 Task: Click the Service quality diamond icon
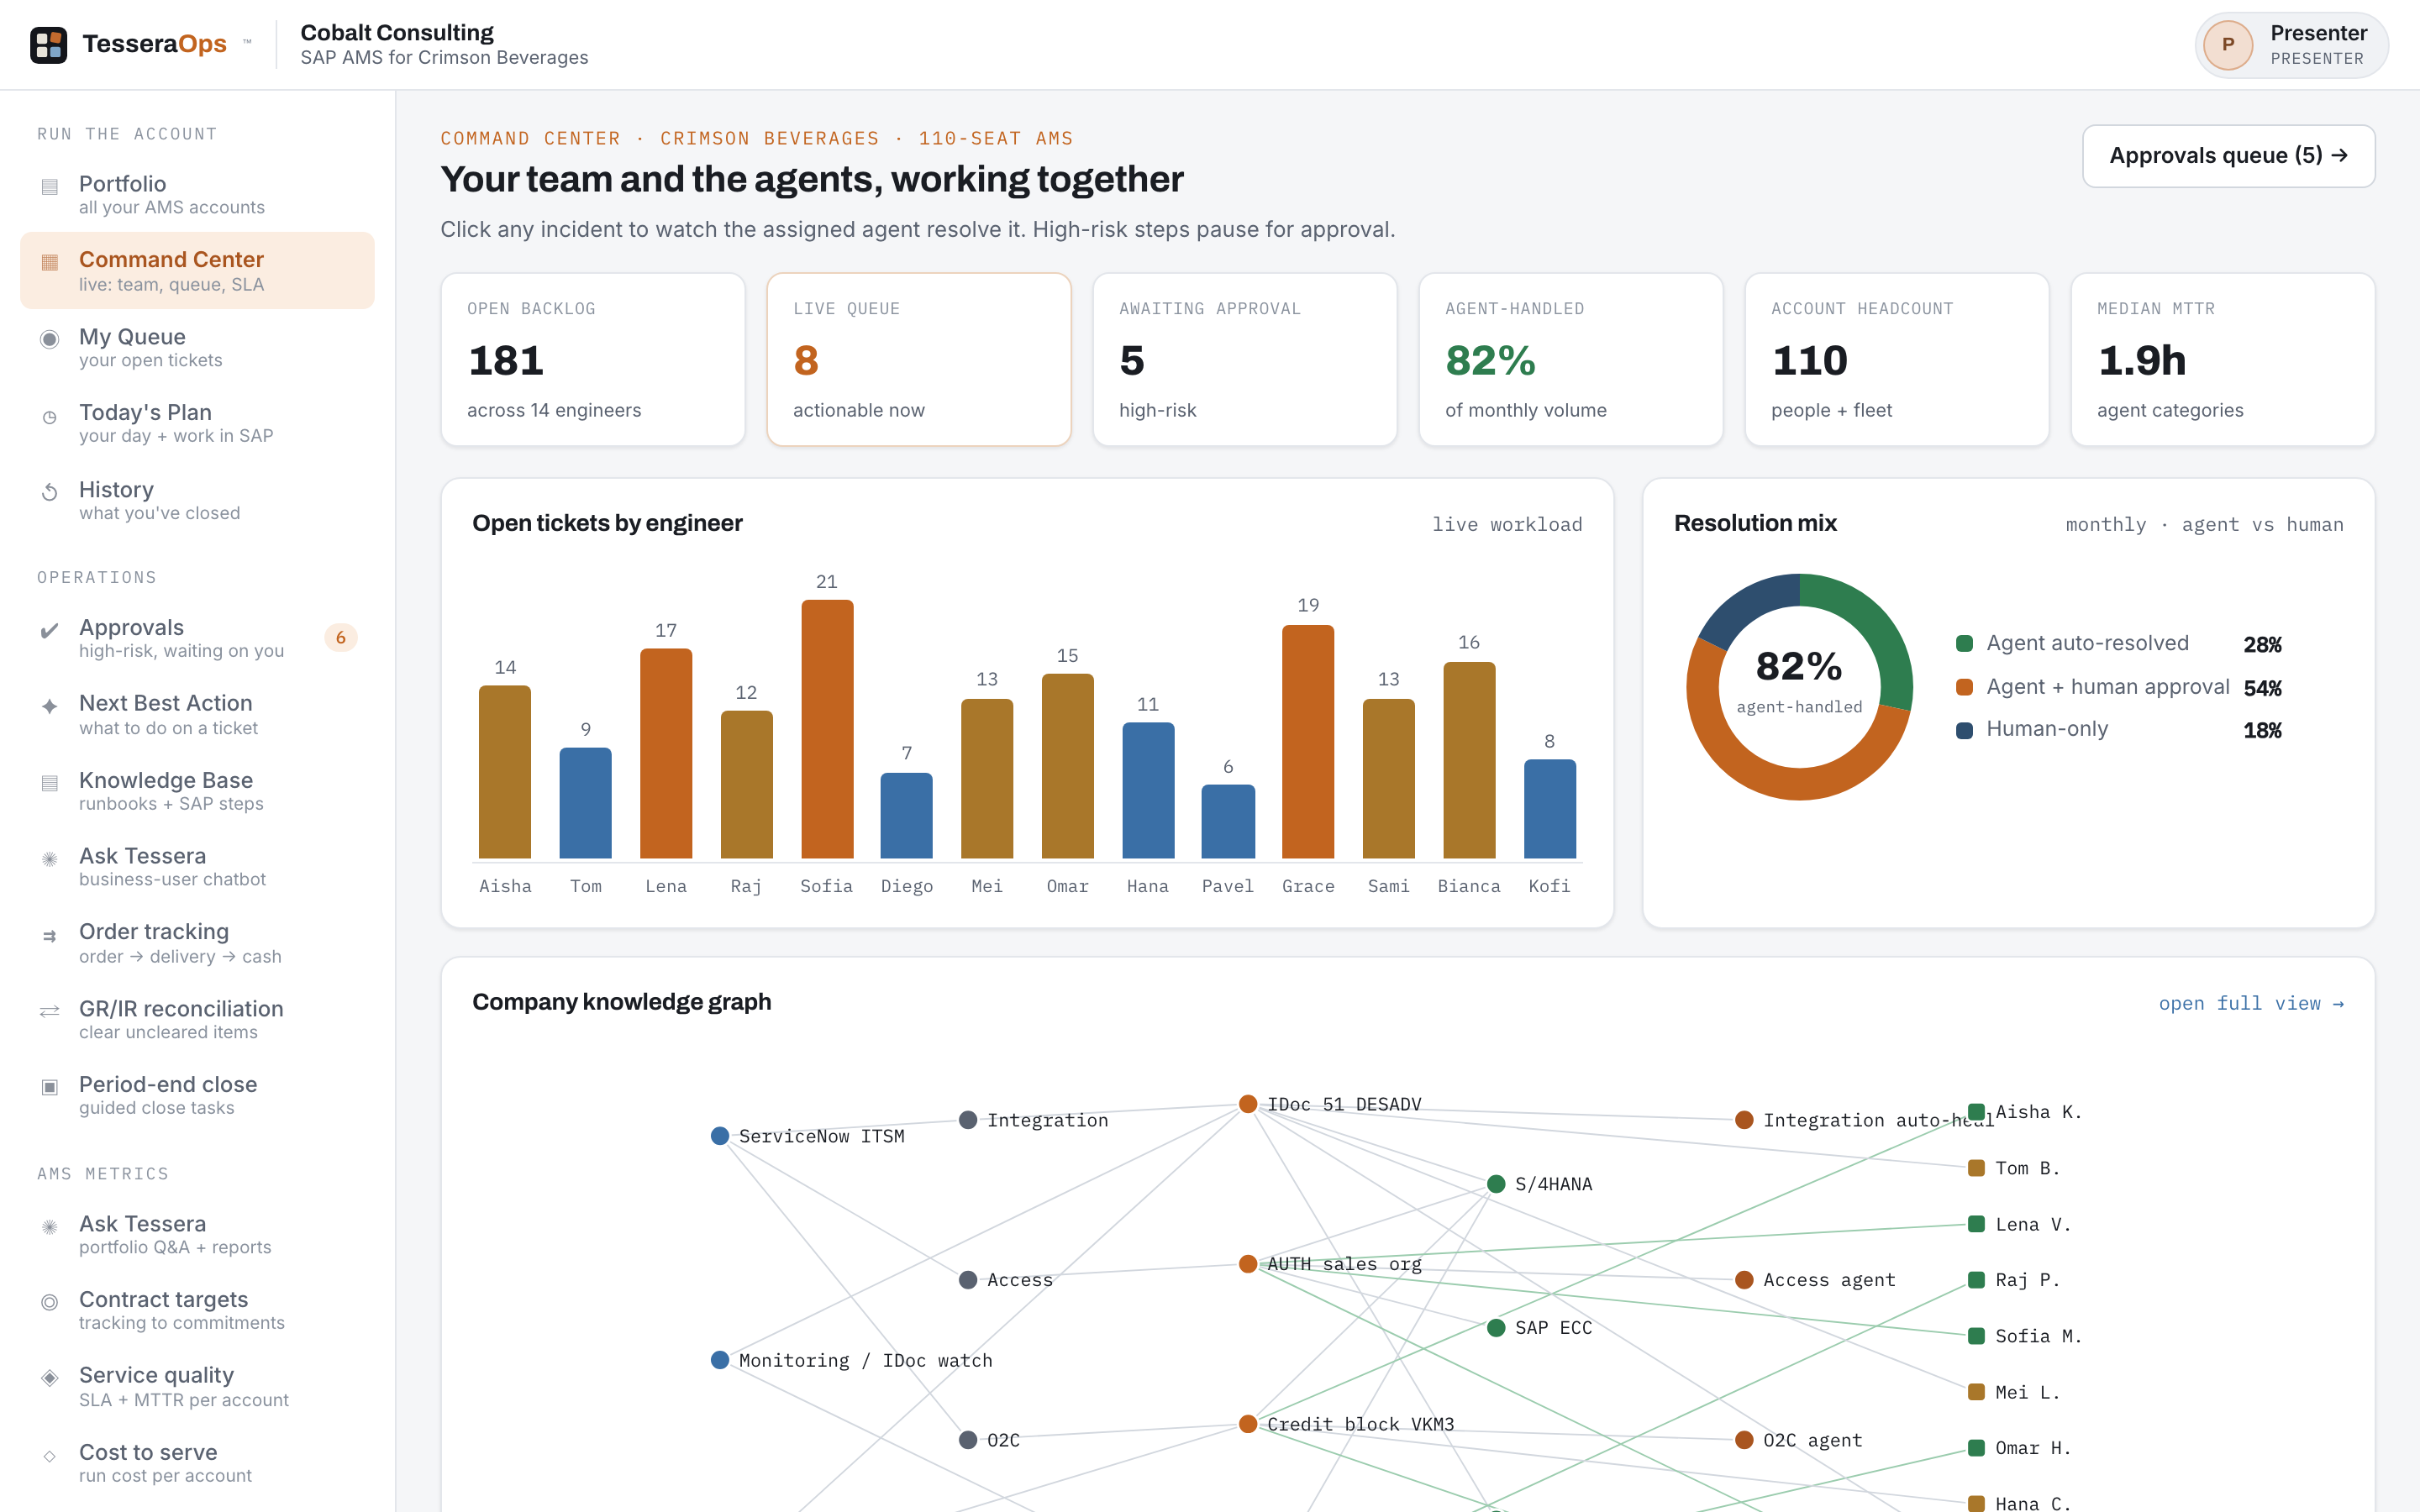49,1378
